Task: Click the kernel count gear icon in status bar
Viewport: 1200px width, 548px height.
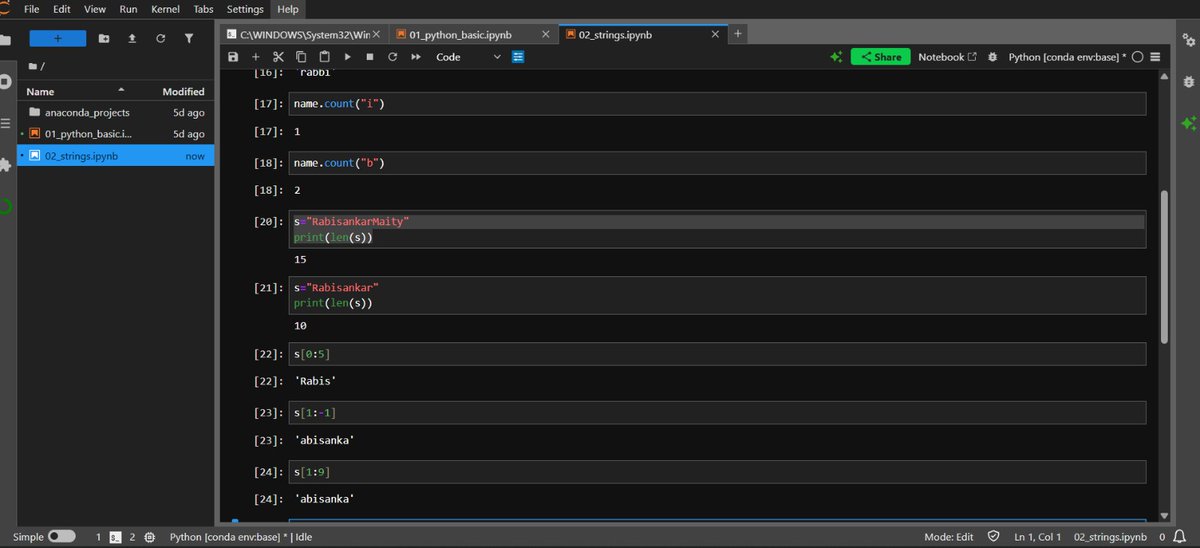Action: pyautogui.click(x=149, y=537)
